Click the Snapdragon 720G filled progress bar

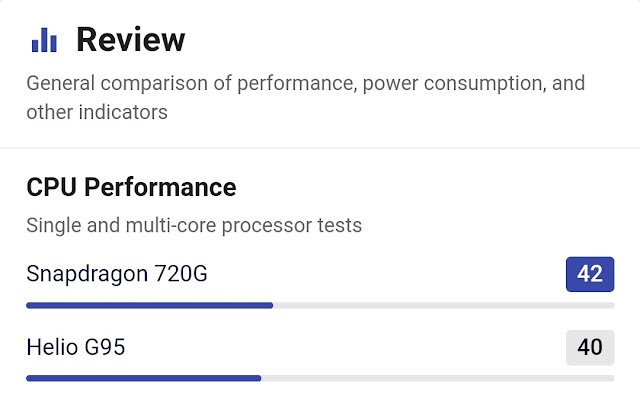click(149, 305)
